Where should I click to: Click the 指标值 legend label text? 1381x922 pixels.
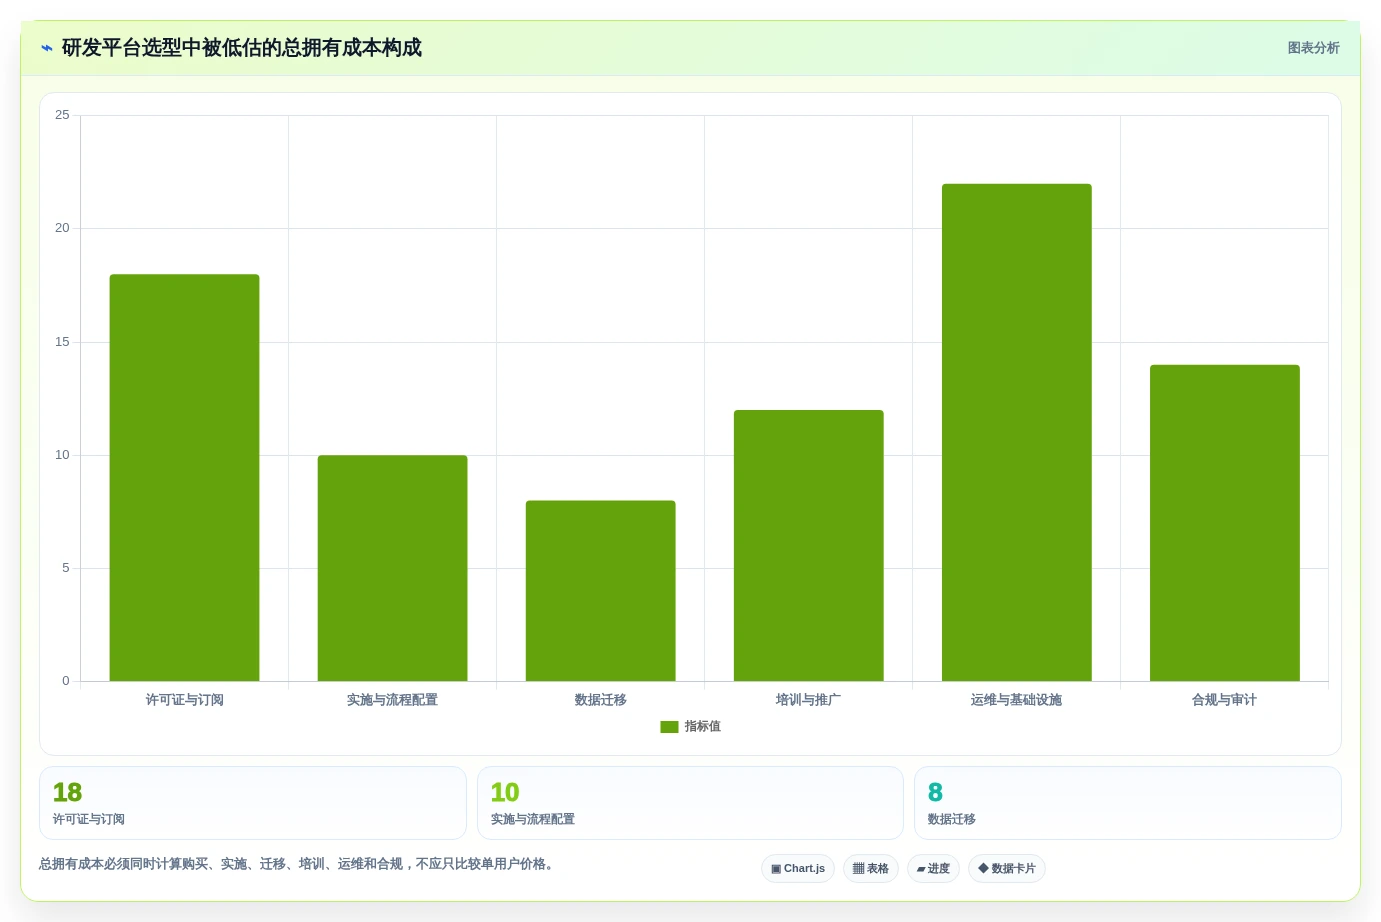tap(703, 727)
